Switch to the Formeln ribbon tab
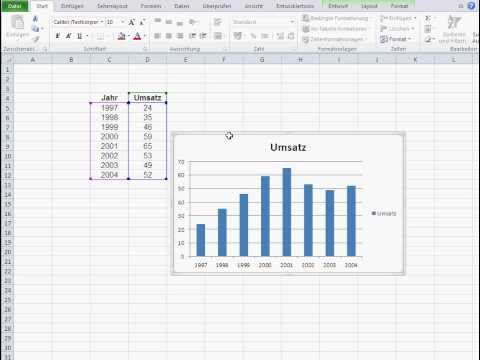The height and width of the screenshot is (360, 480). pos(151,6)
